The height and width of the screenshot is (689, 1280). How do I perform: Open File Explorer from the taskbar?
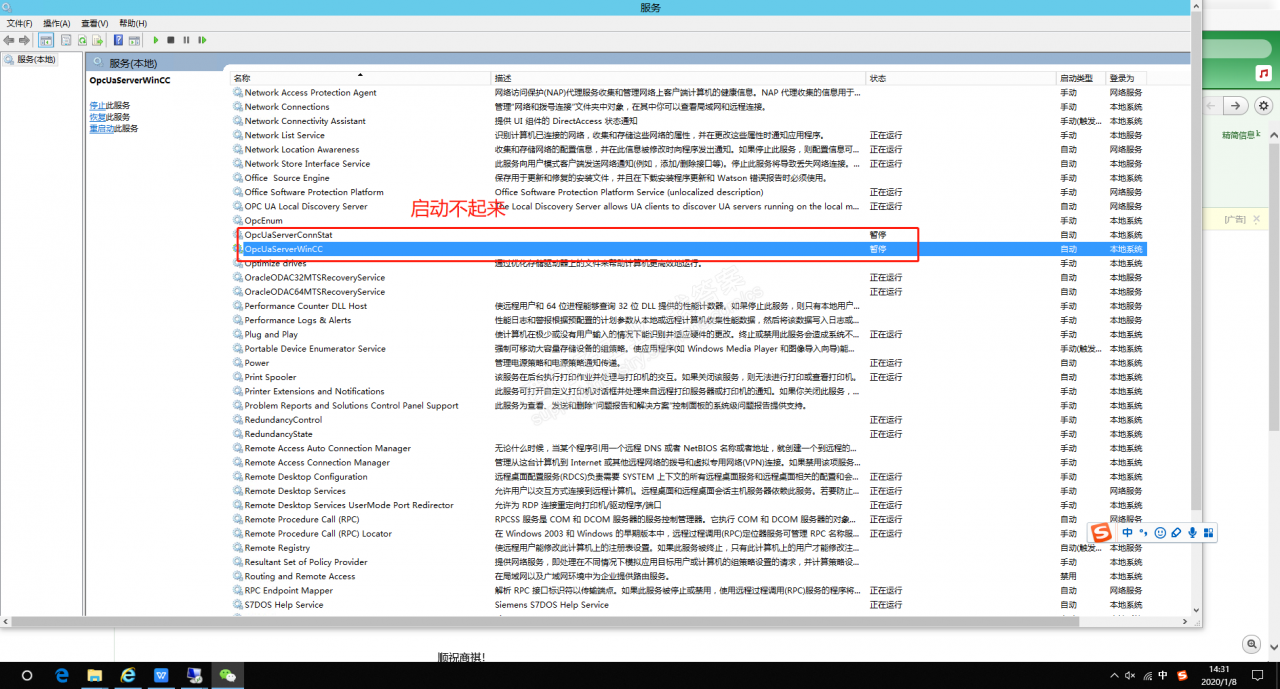(x=95, y=676)
